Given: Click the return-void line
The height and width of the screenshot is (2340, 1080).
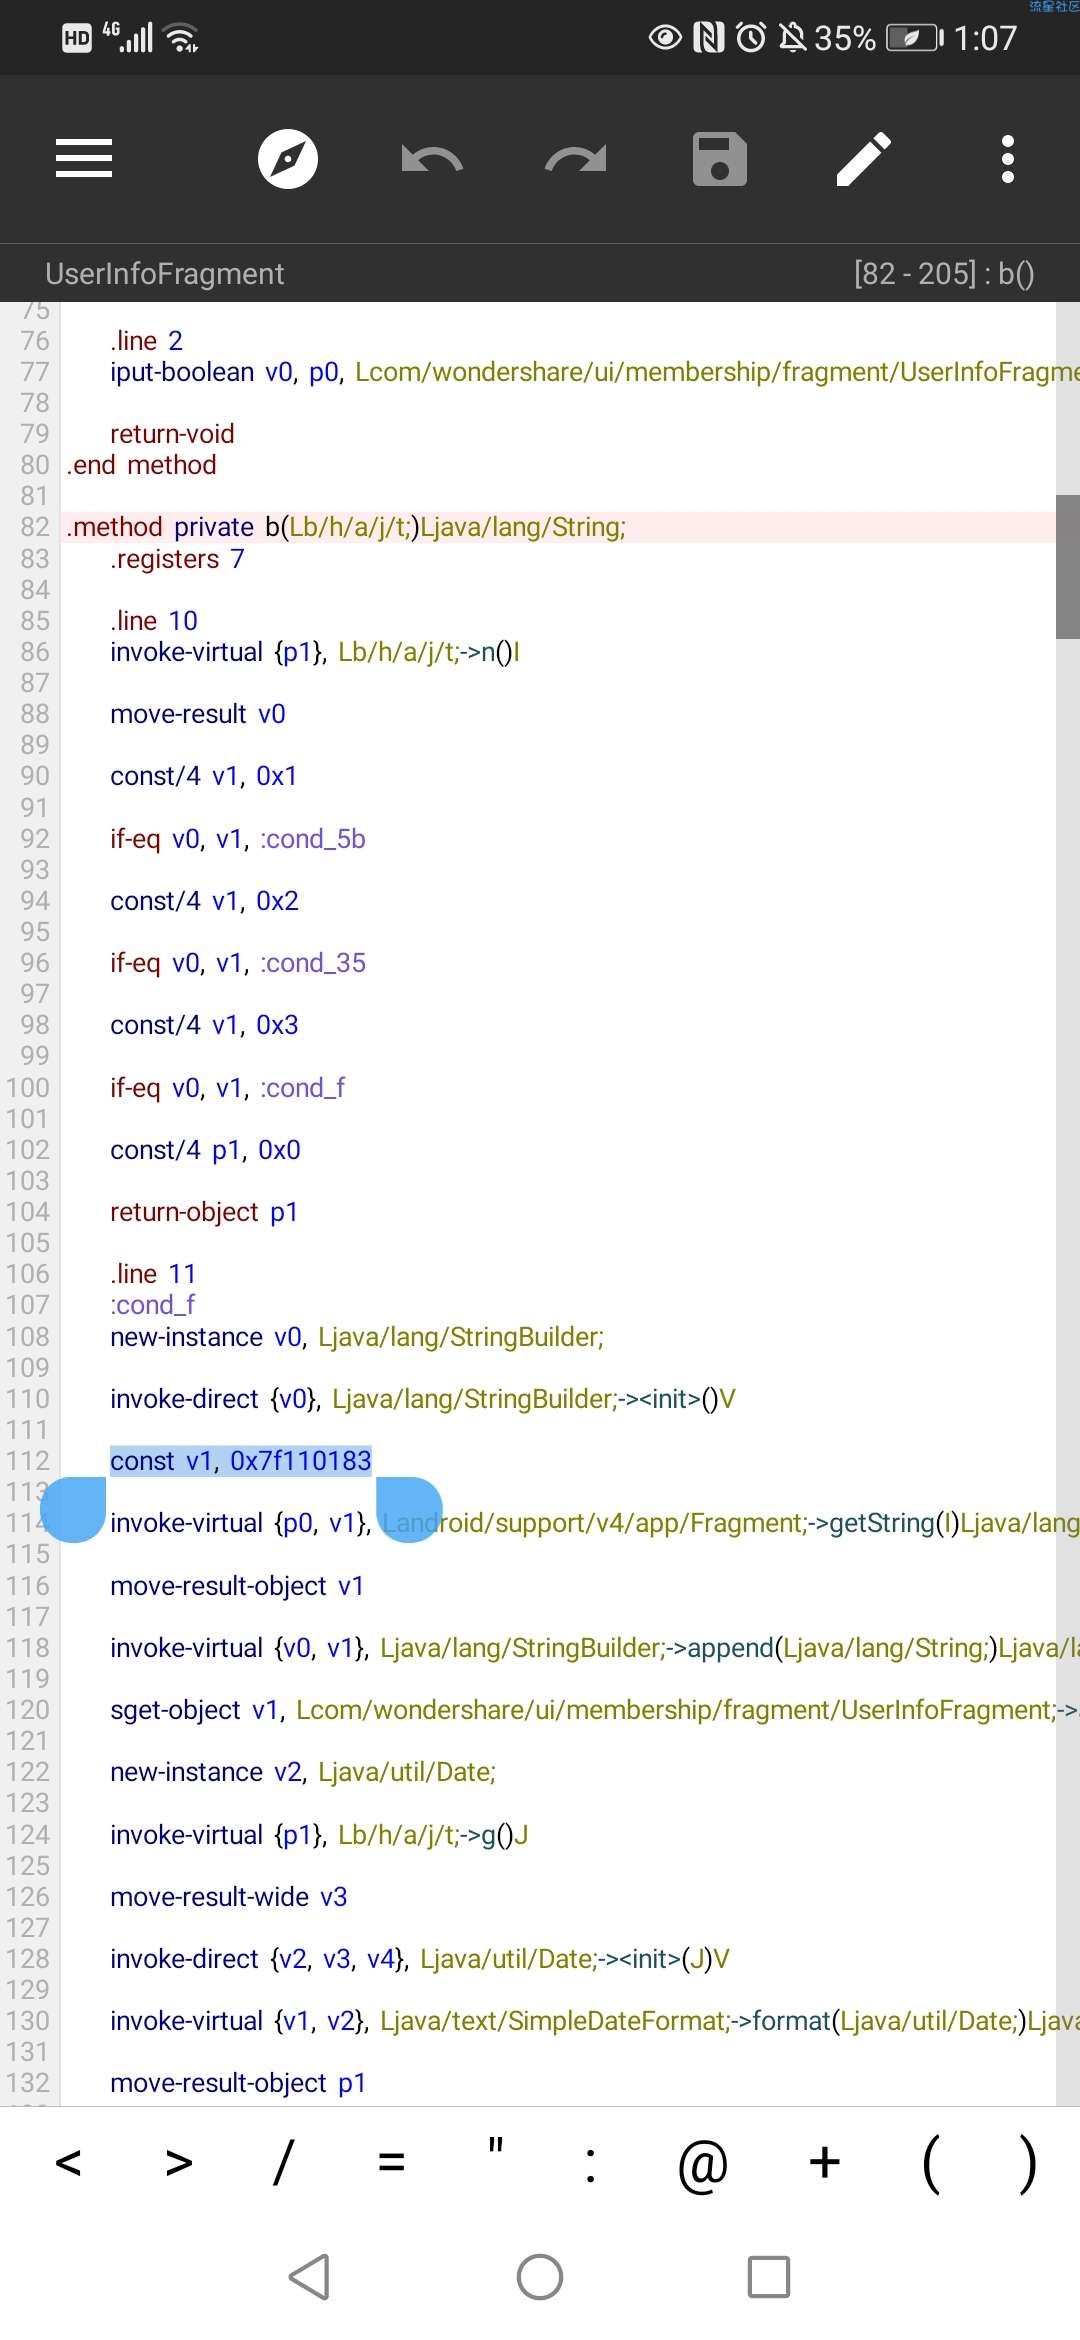Looking at the screenshot, I should click(172, 434).
